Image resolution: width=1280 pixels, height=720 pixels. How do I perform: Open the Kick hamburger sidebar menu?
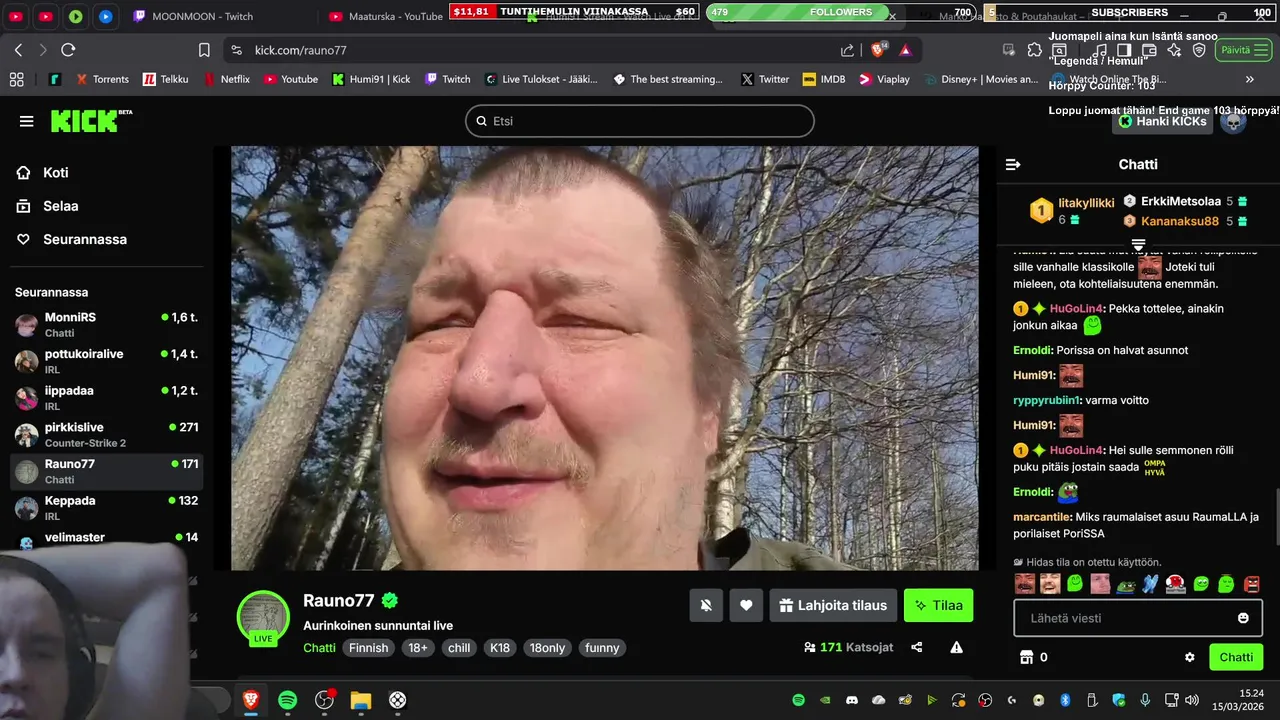tap(26, 121)
